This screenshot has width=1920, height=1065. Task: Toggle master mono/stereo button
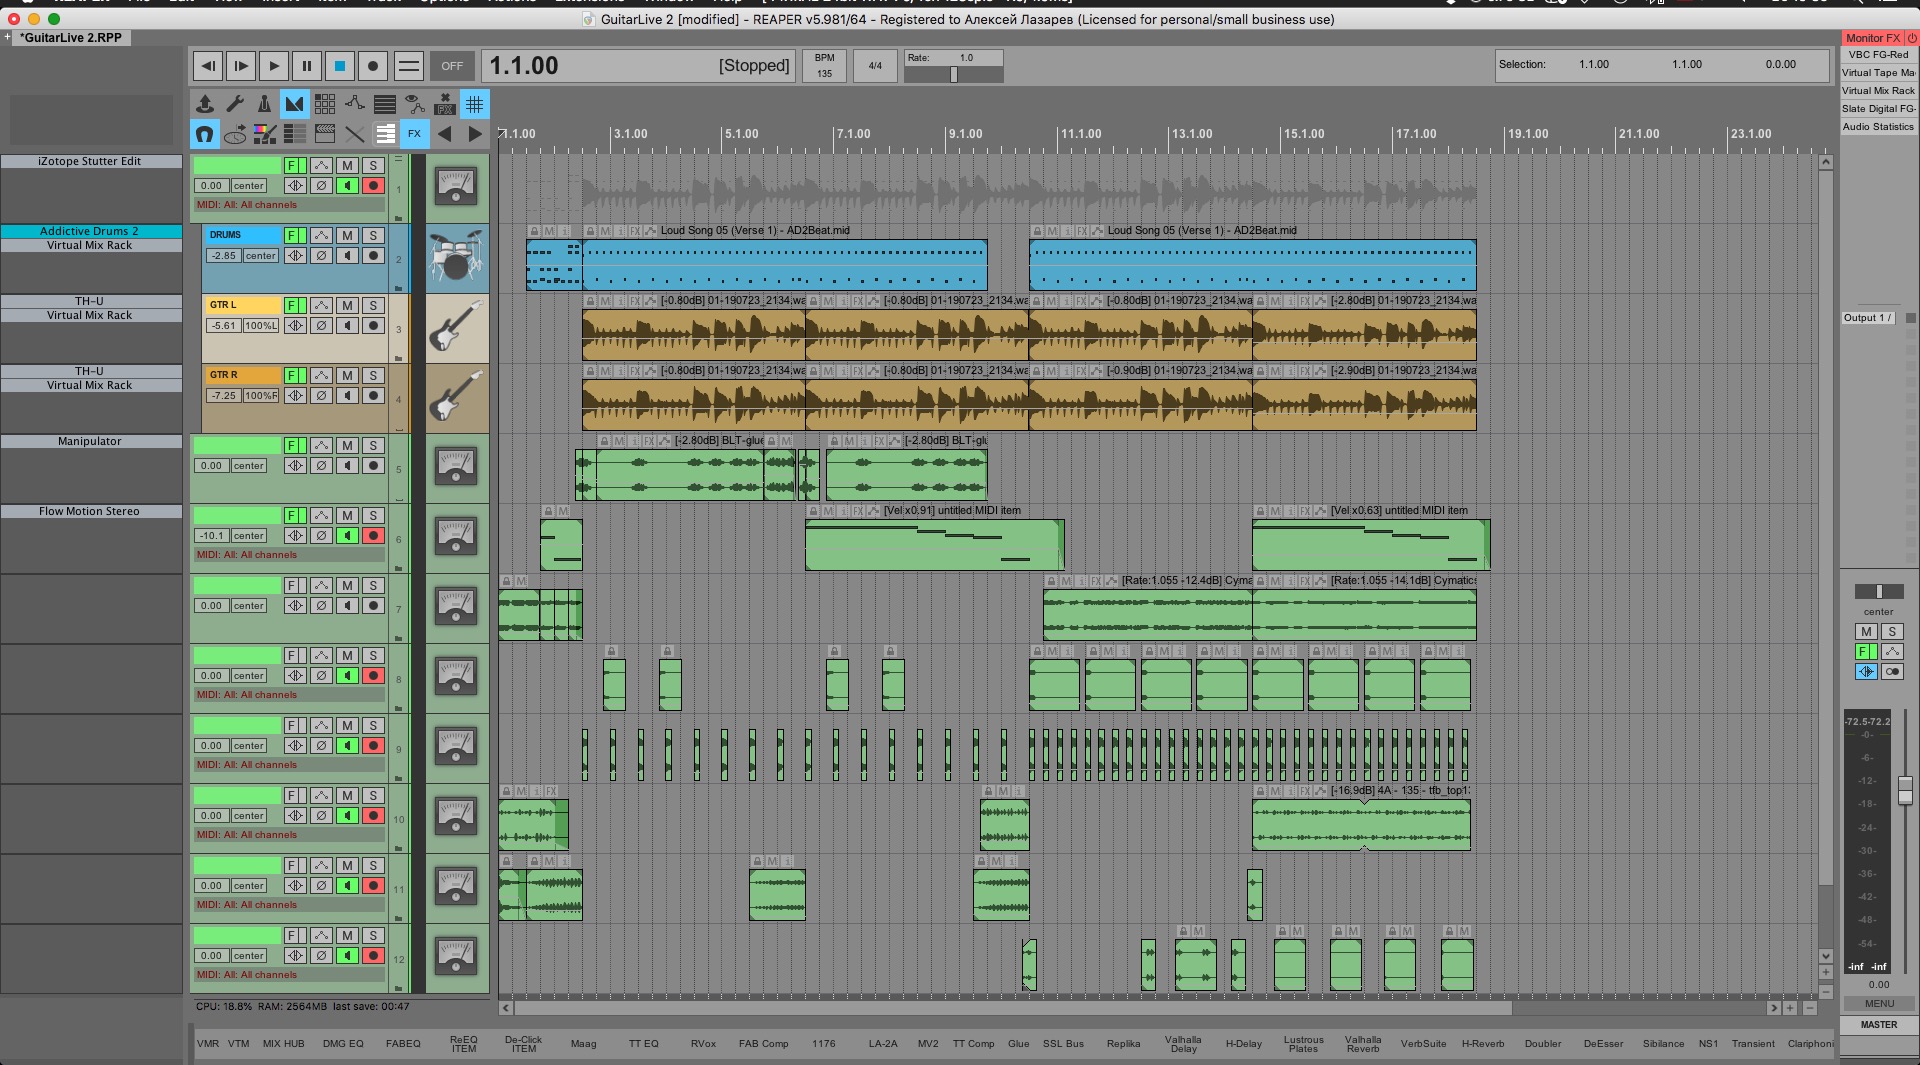[x=1892, y=672]
